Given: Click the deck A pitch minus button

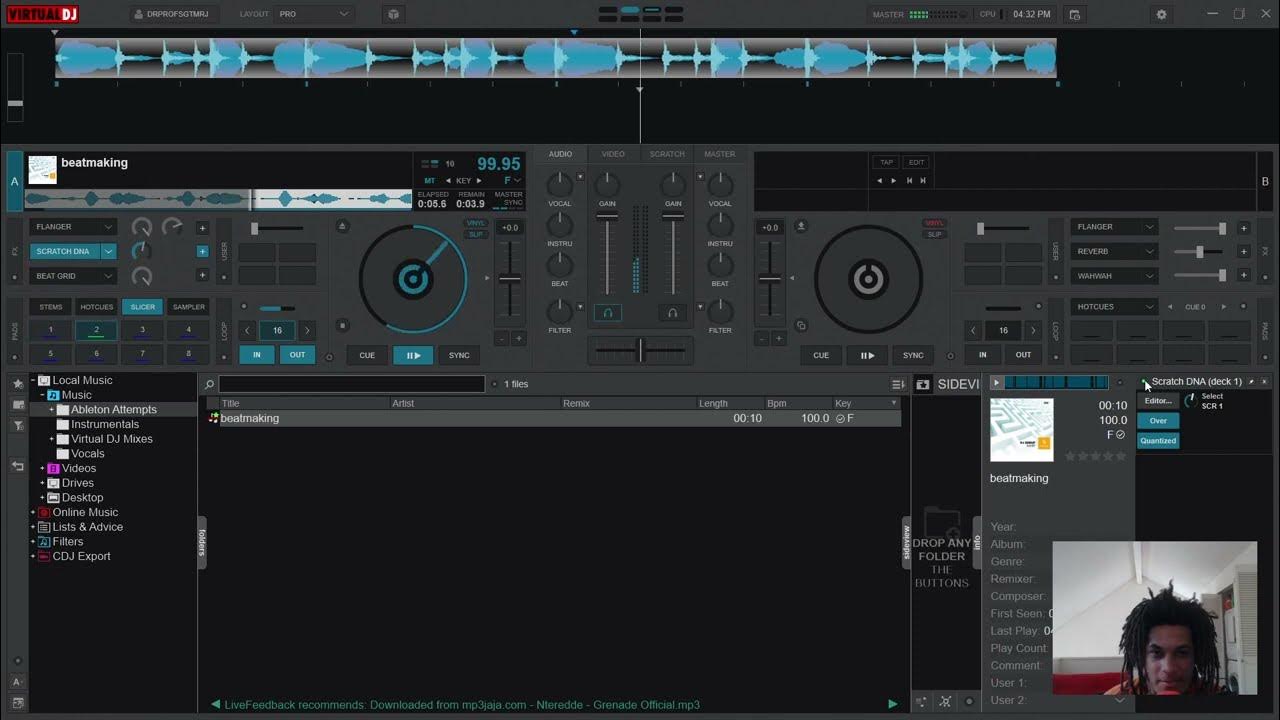Looking at the screenshot, I should pyautogui.click(x=502, y=339).
